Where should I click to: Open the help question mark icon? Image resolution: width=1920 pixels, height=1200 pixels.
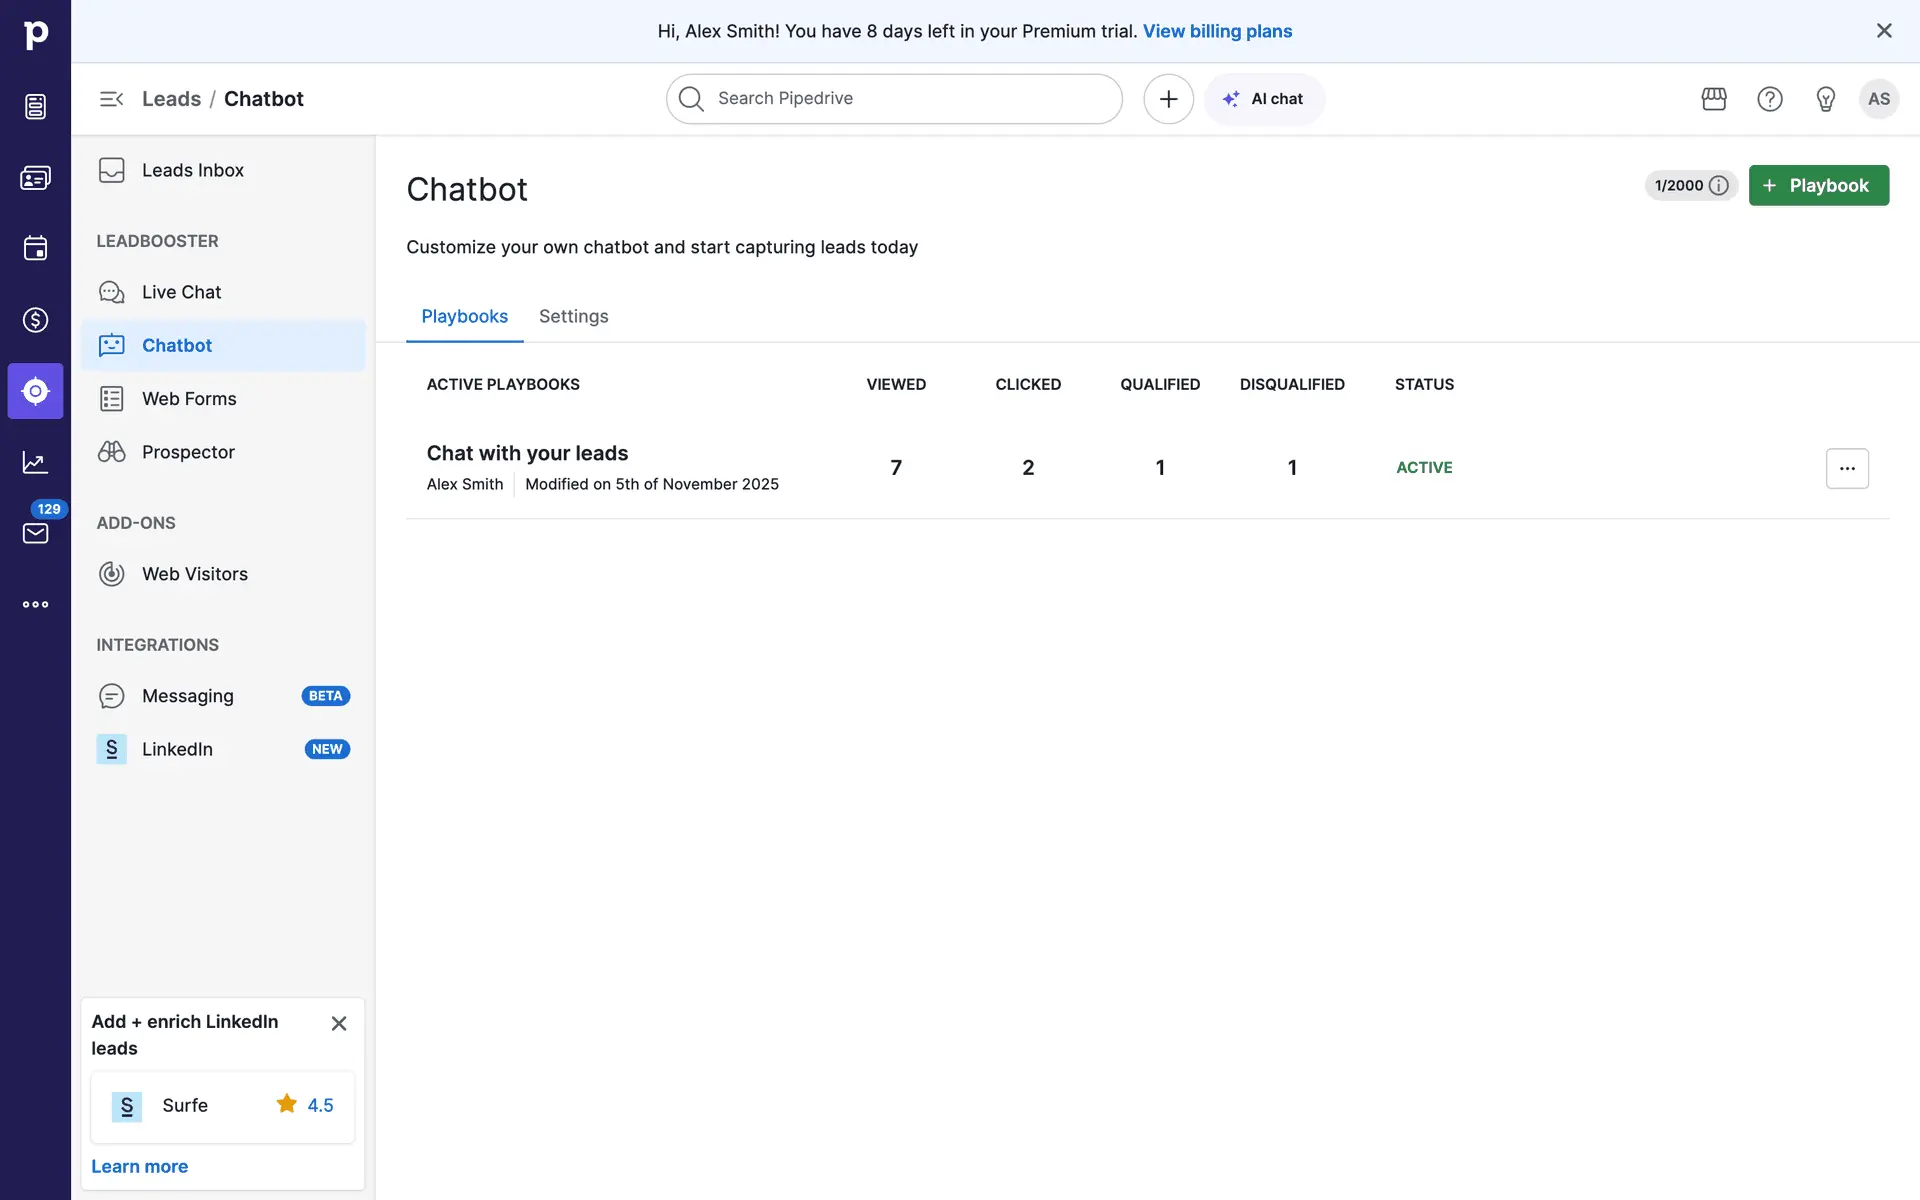1770,99
